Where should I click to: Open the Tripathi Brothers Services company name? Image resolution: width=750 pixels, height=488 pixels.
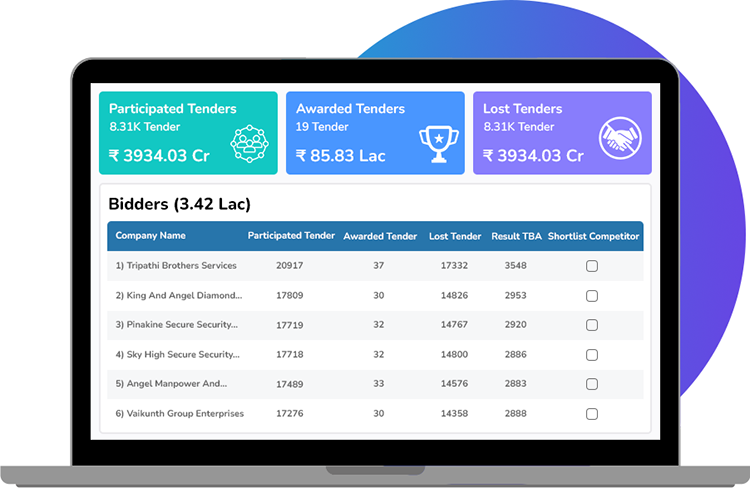point(176,266)
